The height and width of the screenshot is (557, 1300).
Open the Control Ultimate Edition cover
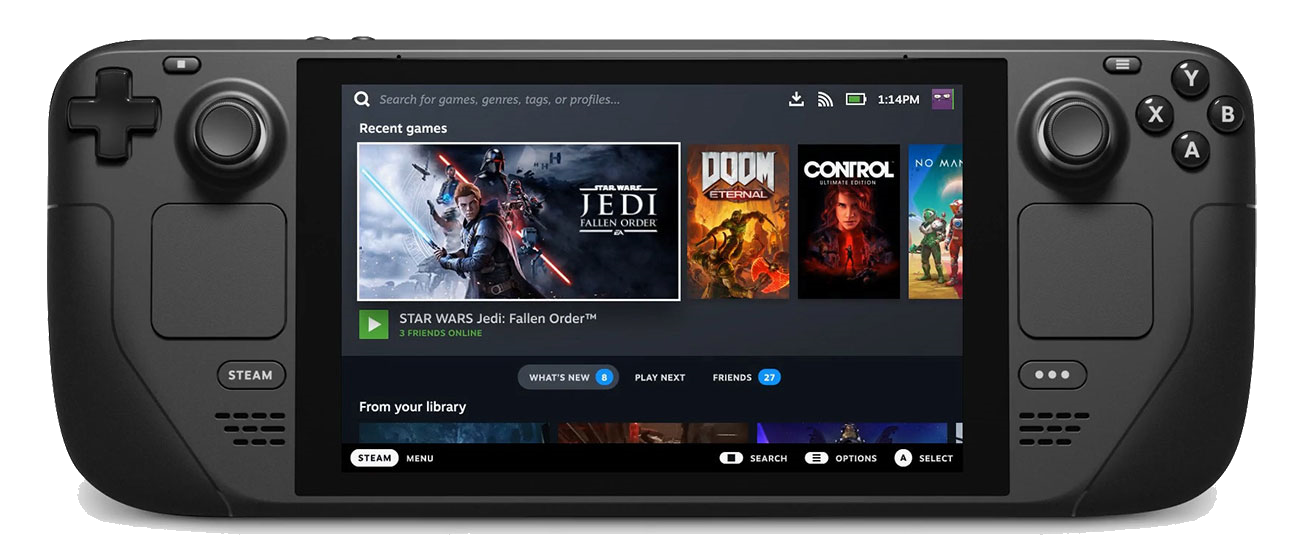pyautogui.click(x=848, y=221)
